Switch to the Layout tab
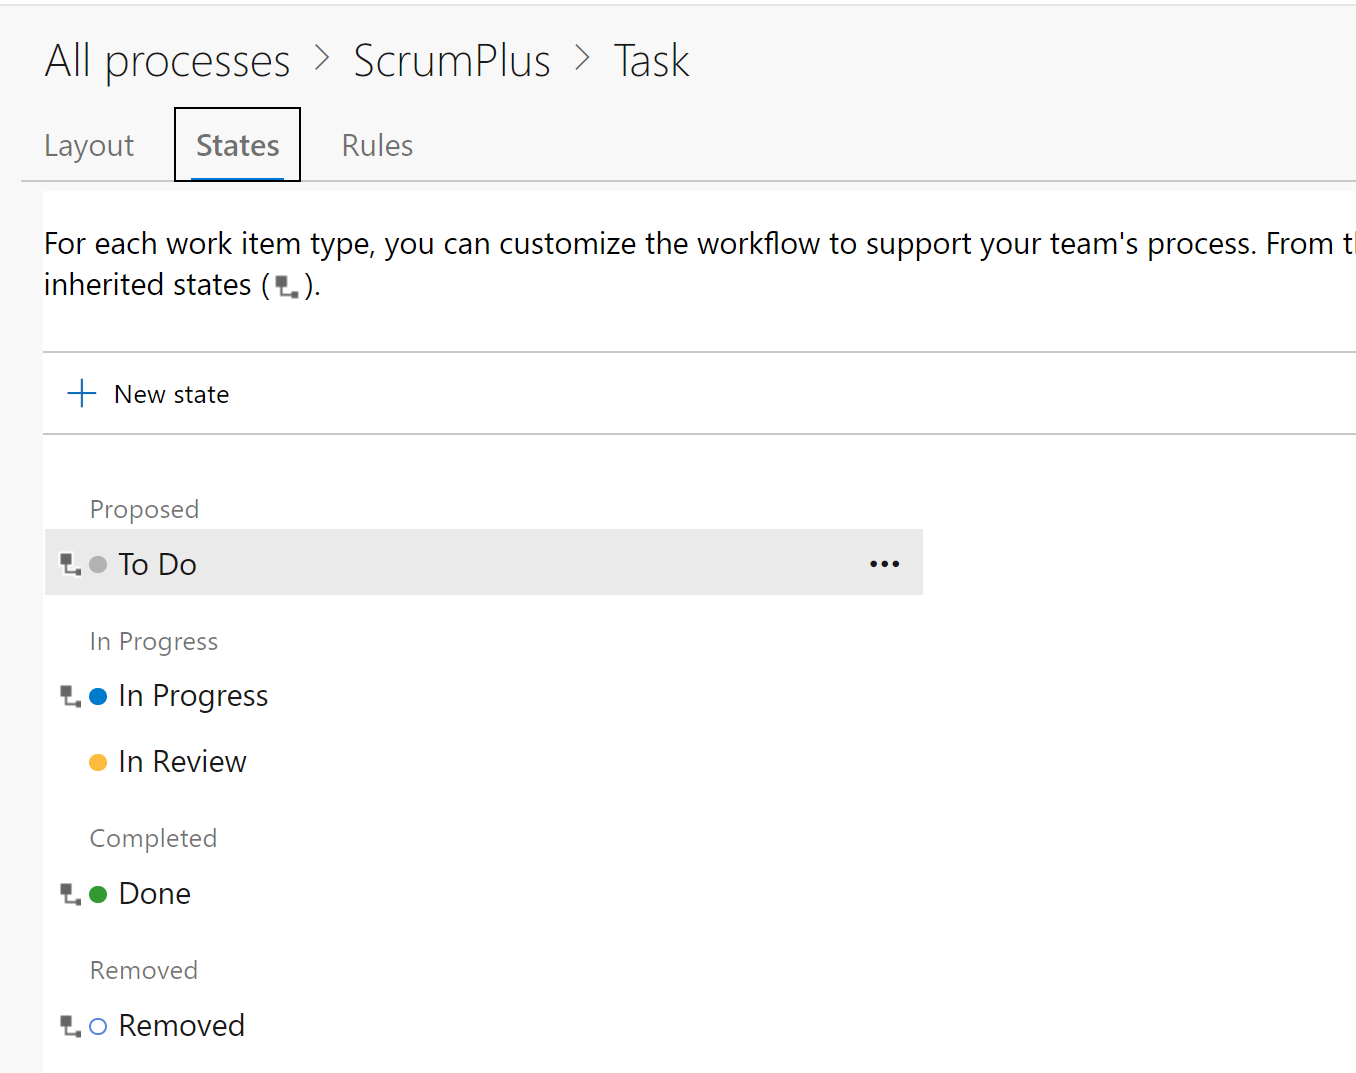Viewport: 1356px width, 1073px height. click(88, 144)
